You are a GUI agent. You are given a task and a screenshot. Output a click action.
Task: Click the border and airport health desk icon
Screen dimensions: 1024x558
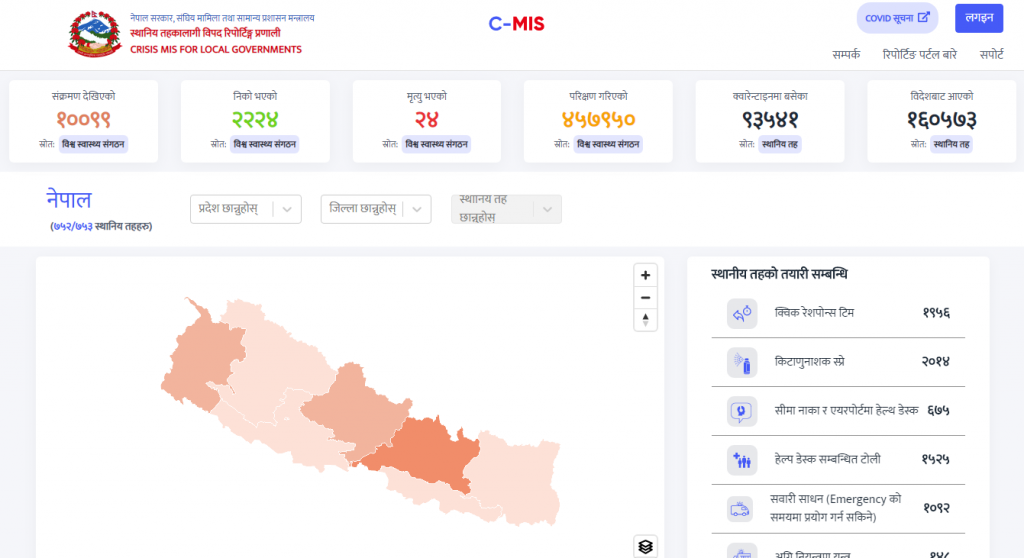(x=742, y=410)
